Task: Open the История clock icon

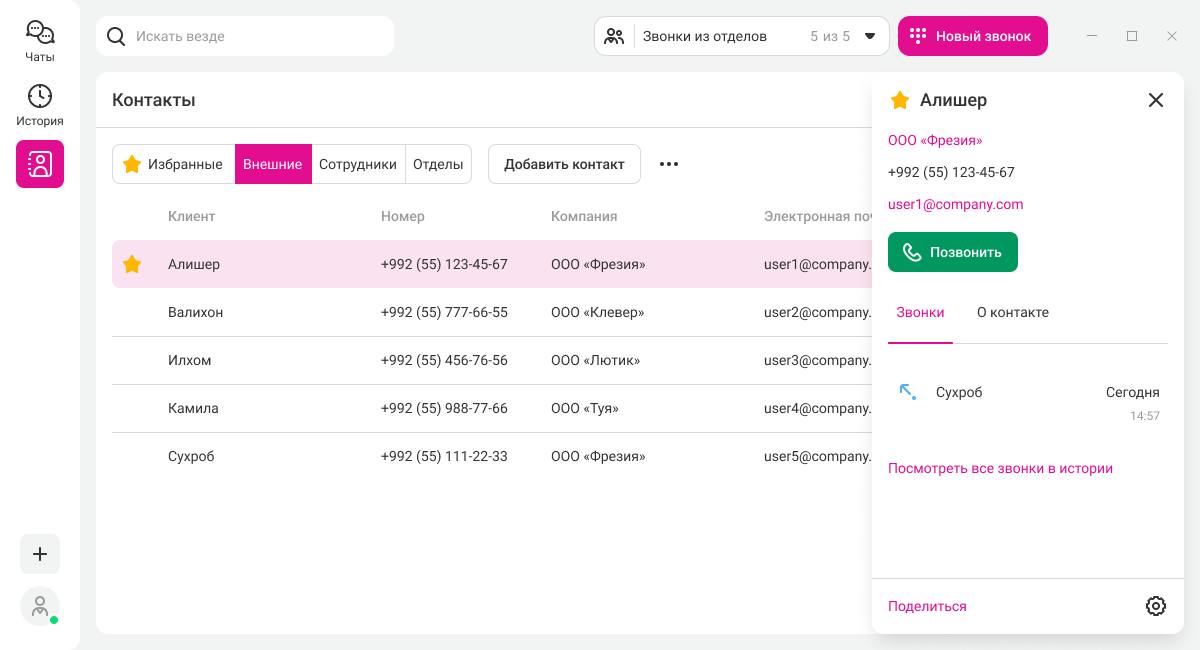Action: coord(40,96)
